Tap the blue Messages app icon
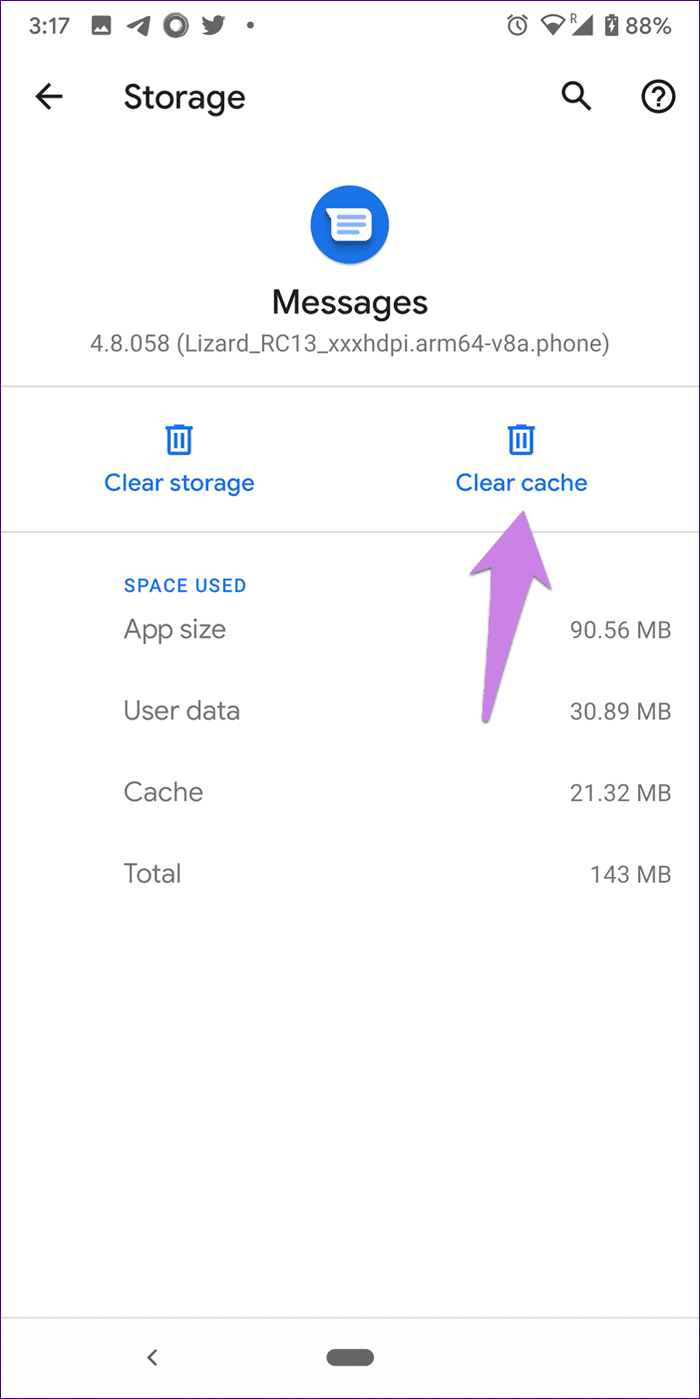 tap(349, 225)
